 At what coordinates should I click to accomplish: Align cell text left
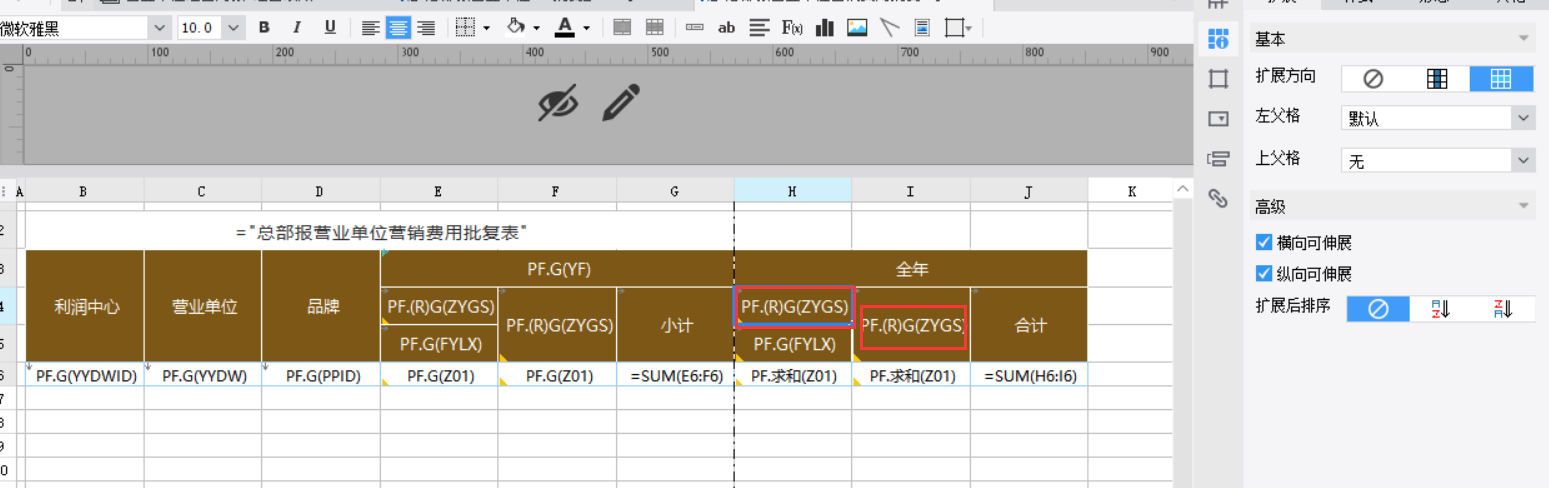click(371, 27)
